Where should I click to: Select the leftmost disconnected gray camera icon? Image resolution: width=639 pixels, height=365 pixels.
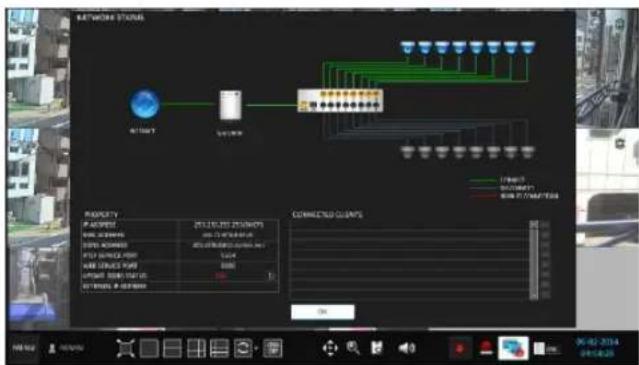click(407, 152)
